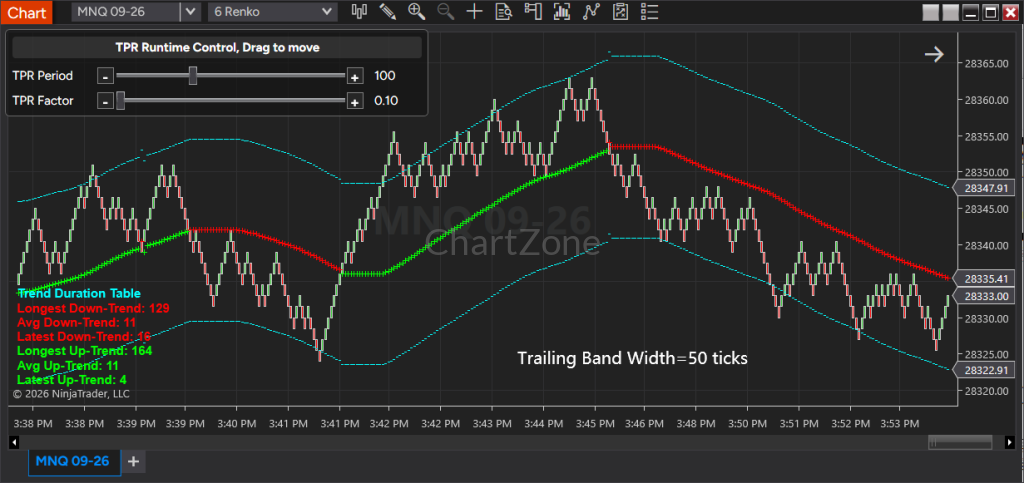Open the indicators line-graph icon
The width and height of the screenshot is (1024, 483).
[x=591, y=11]
